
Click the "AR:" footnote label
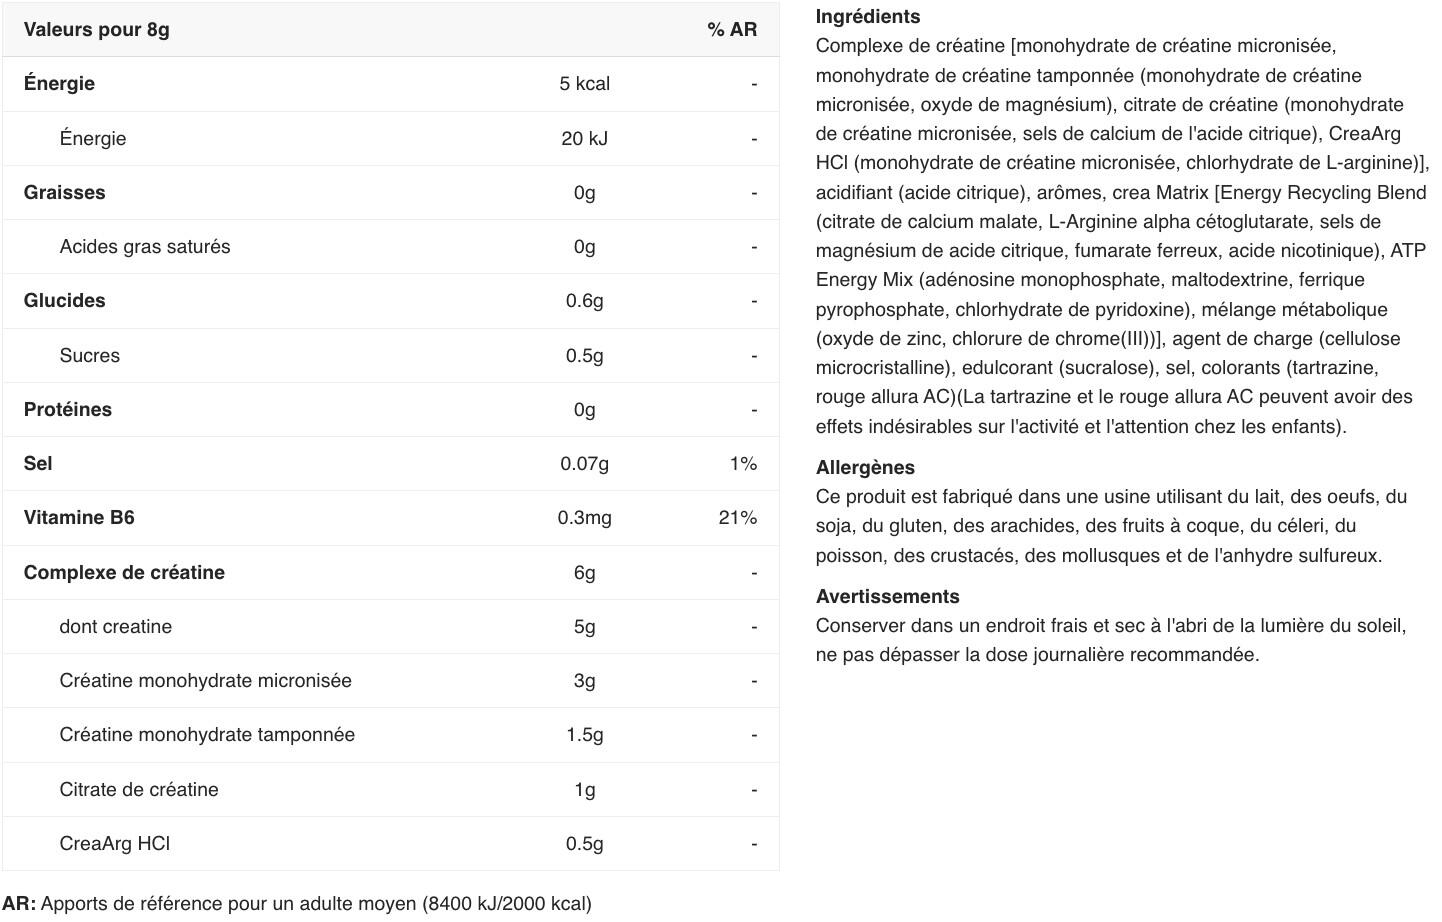click(19, 904)
